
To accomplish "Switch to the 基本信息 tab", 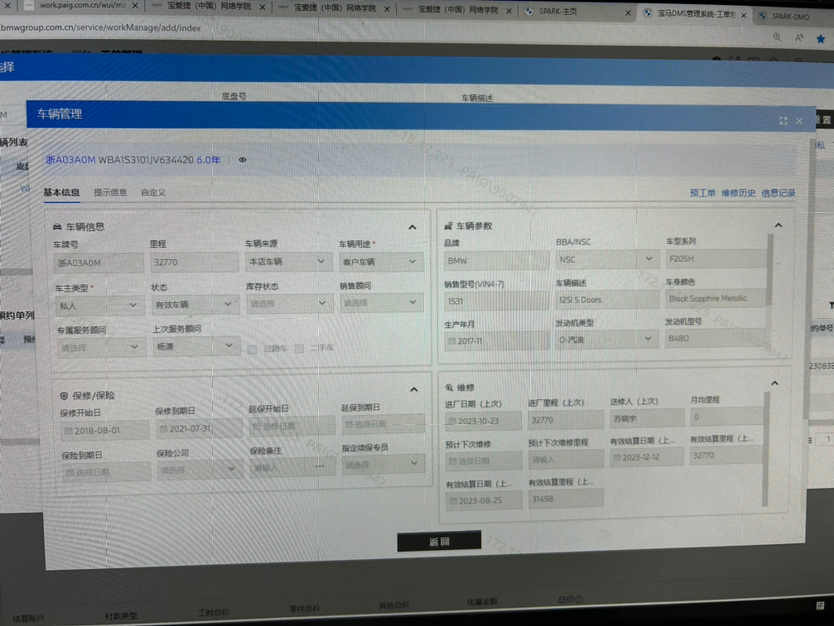I will tap(62, 193).
